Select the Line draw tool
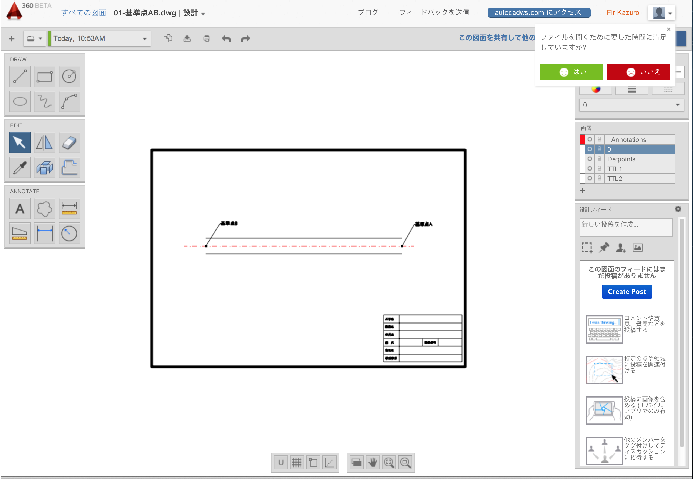 click(19, 76)
